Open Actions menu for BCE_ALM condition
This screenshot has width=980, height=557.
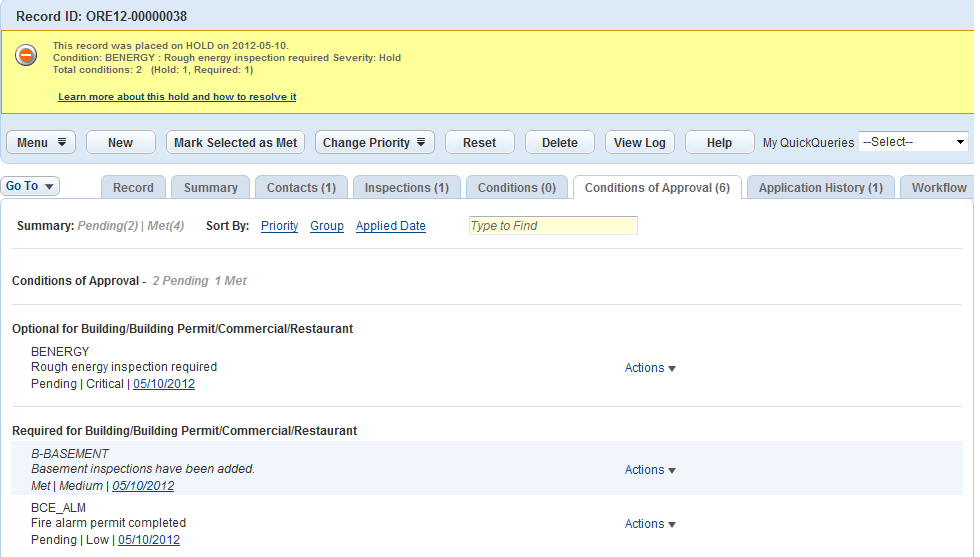coord(650,524)
